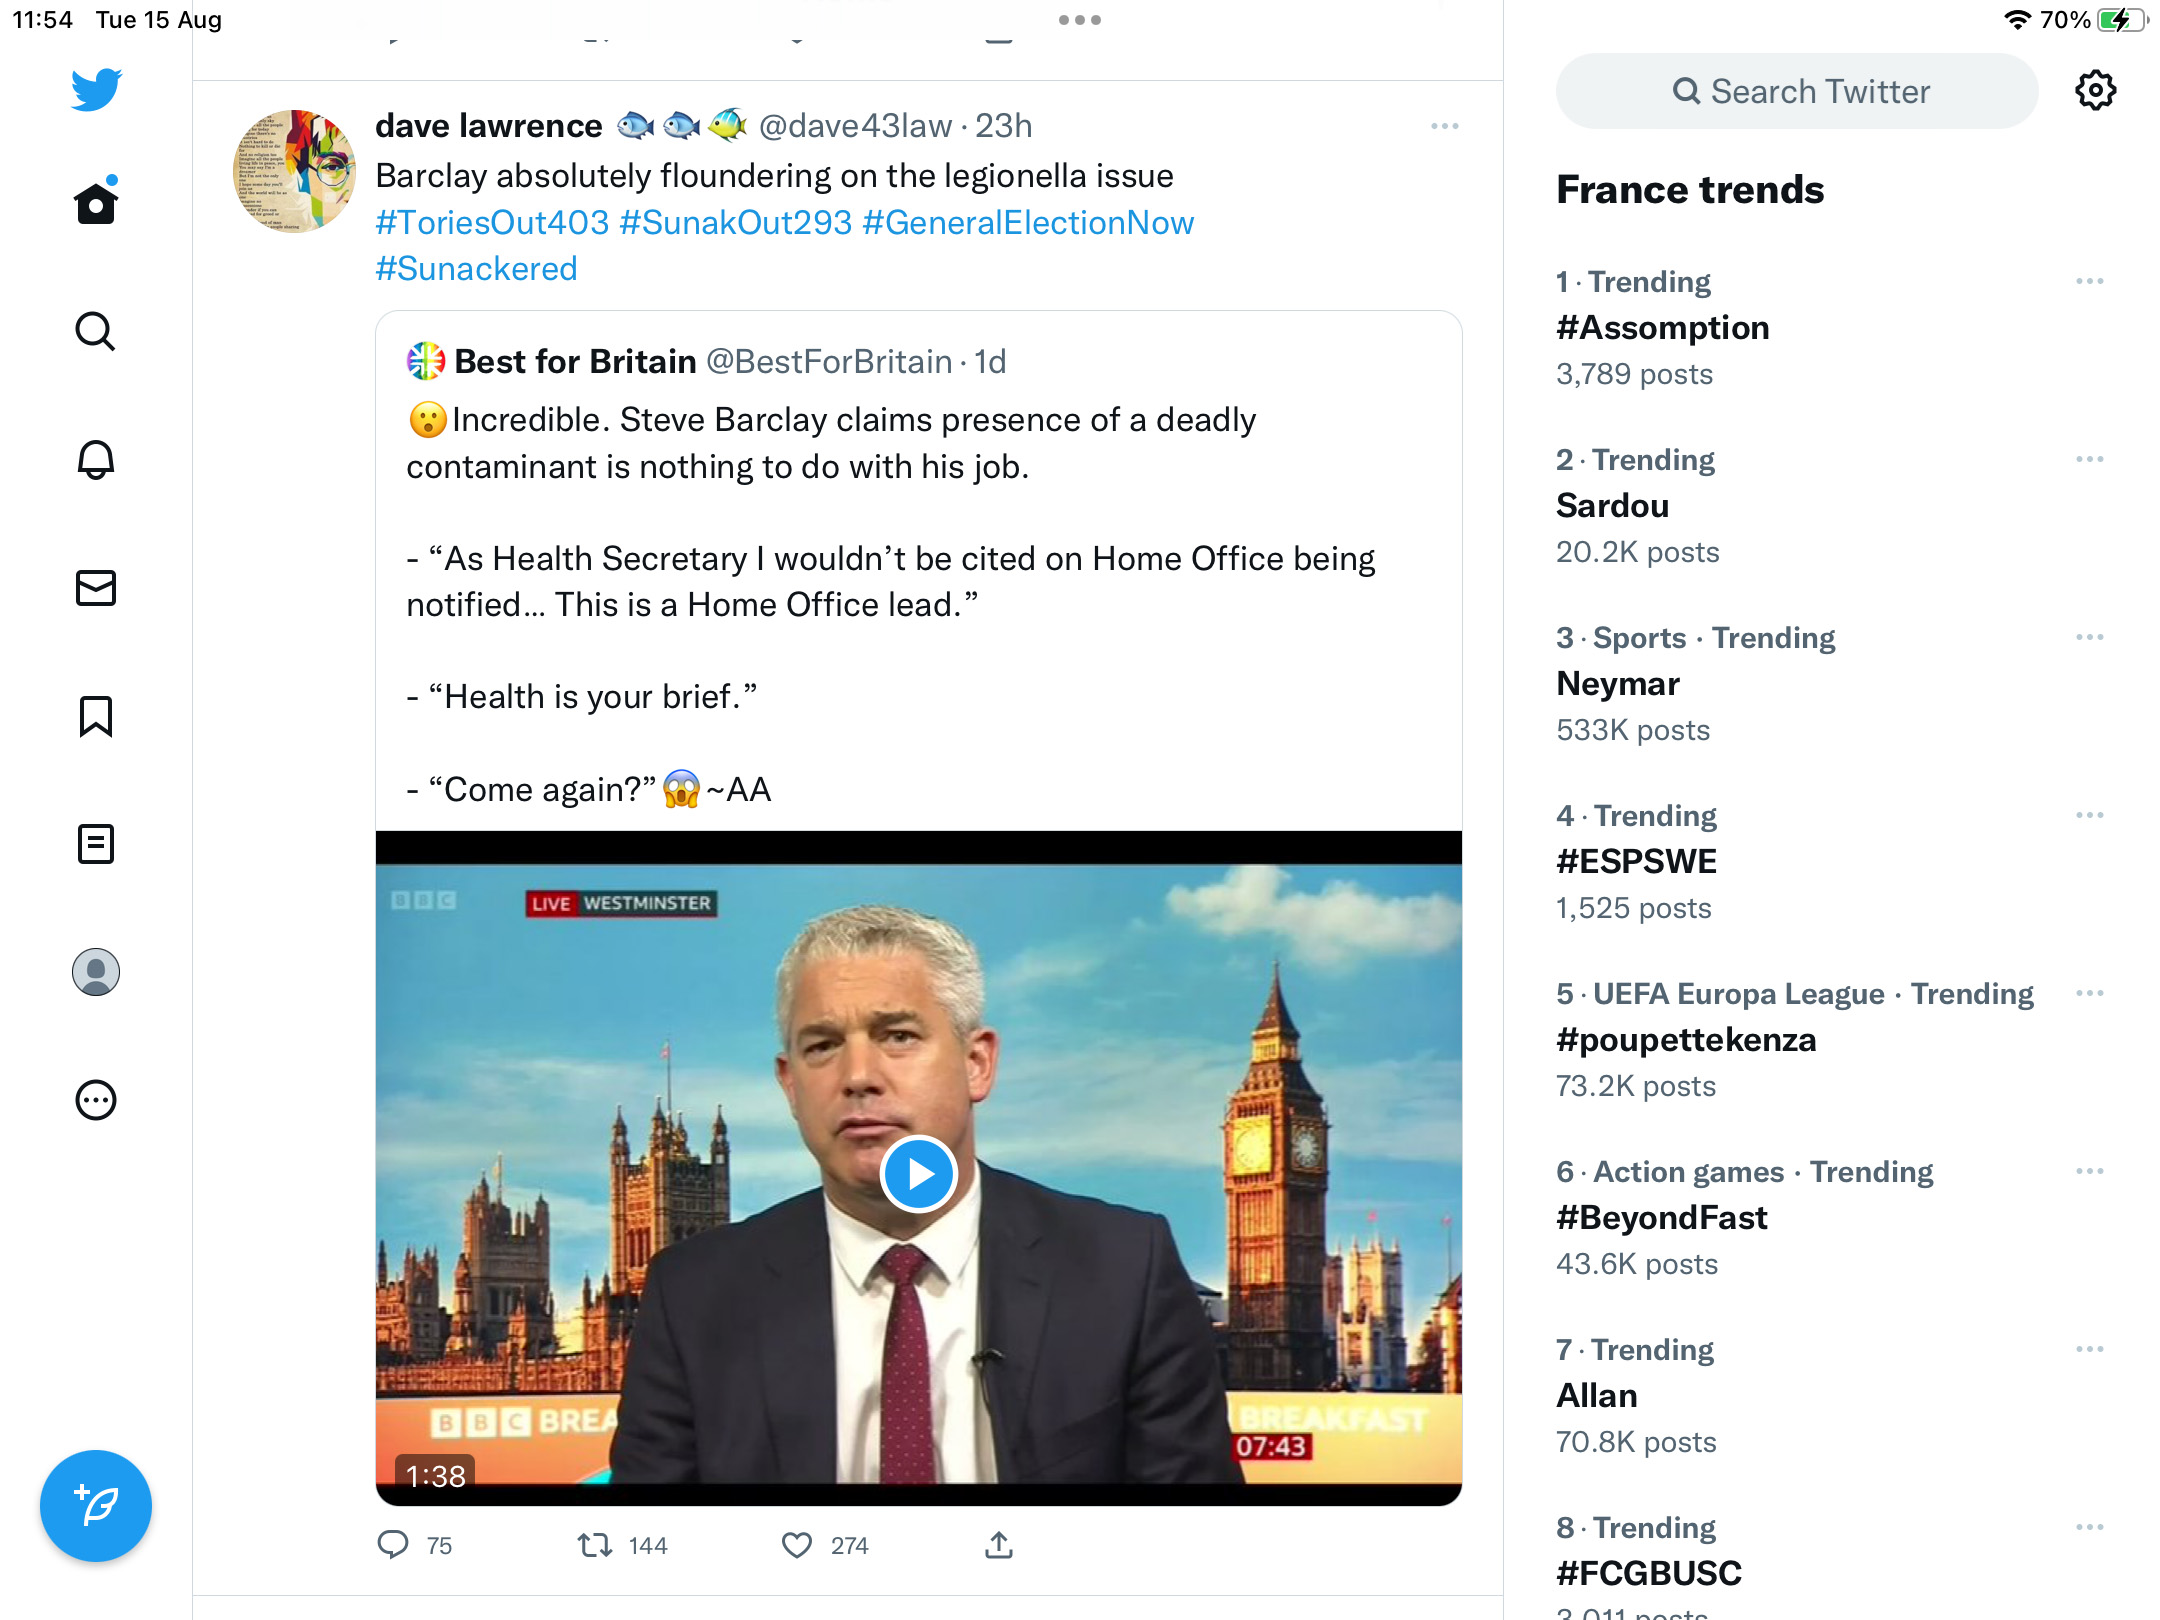Viewport: 2160px width, 1620px height.
Task: Open more options on dave lawrence tweet
Action: tap(1445, 126)
